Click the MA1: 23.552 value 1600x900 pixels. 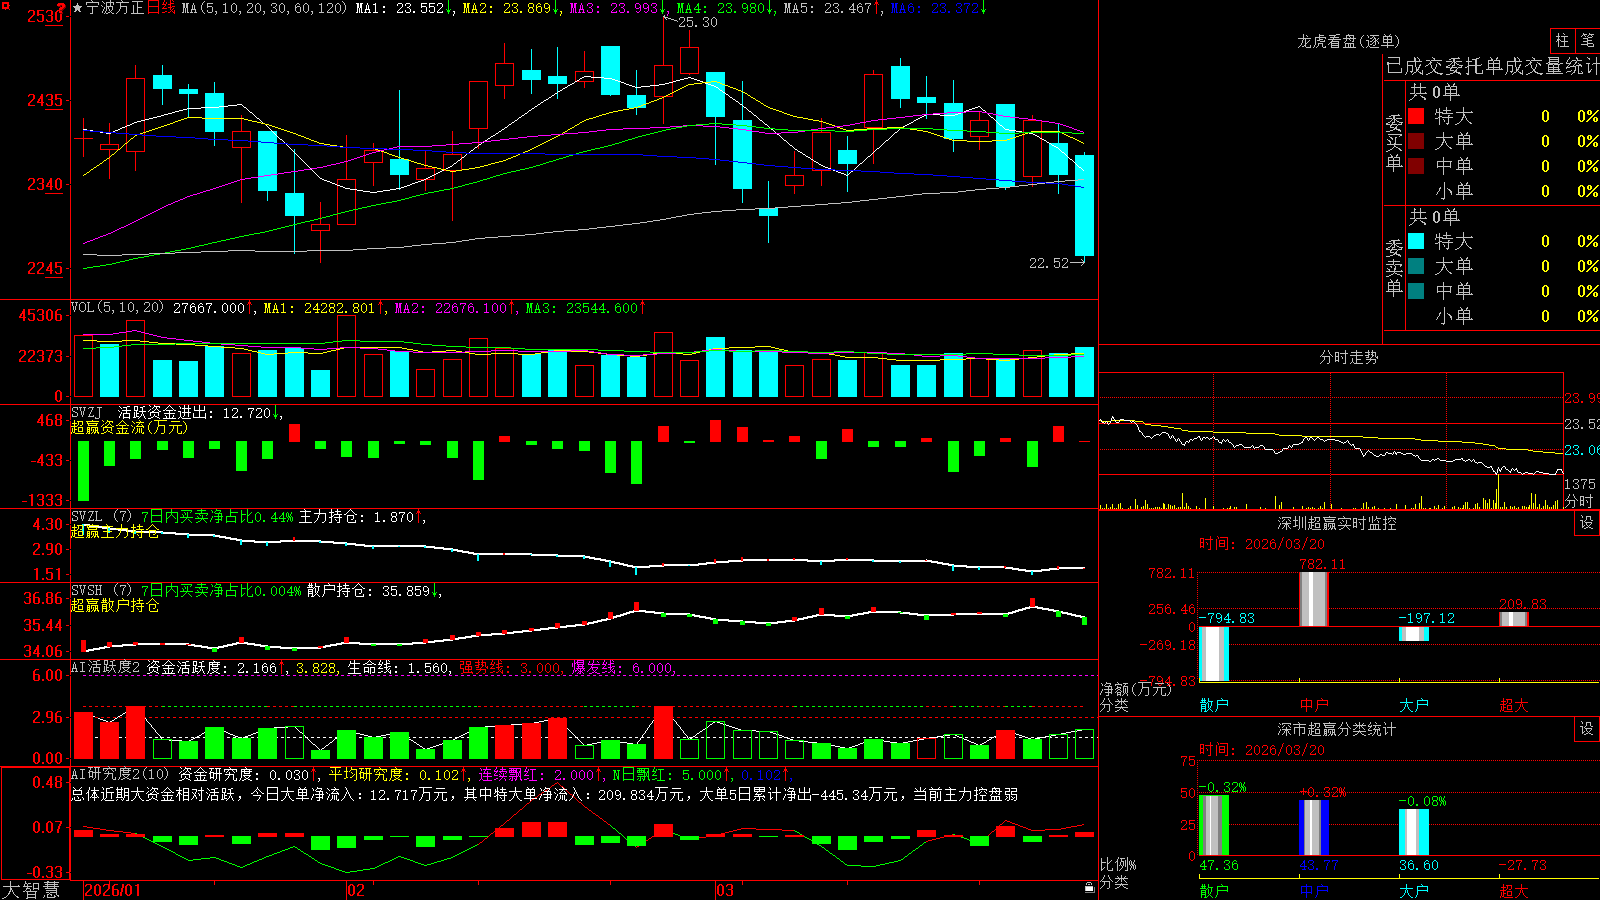[x=403, y=8]
